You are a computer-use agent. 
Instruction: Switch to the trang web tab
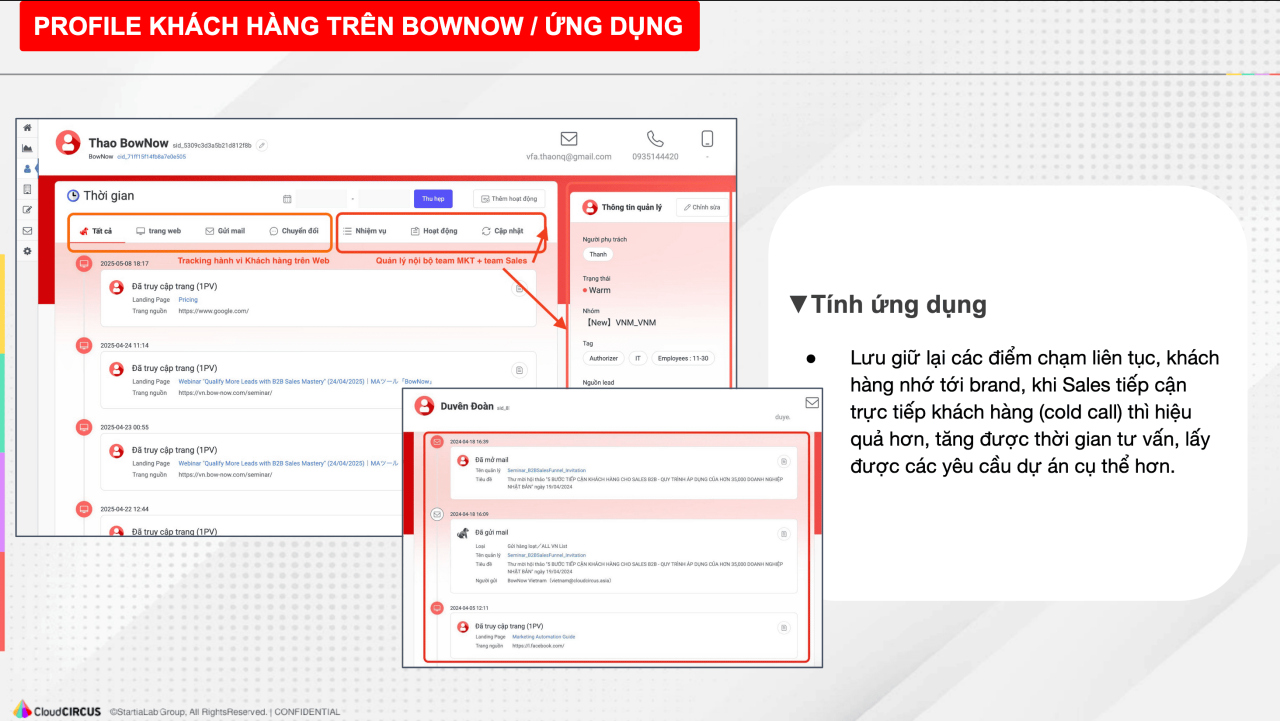158,231
